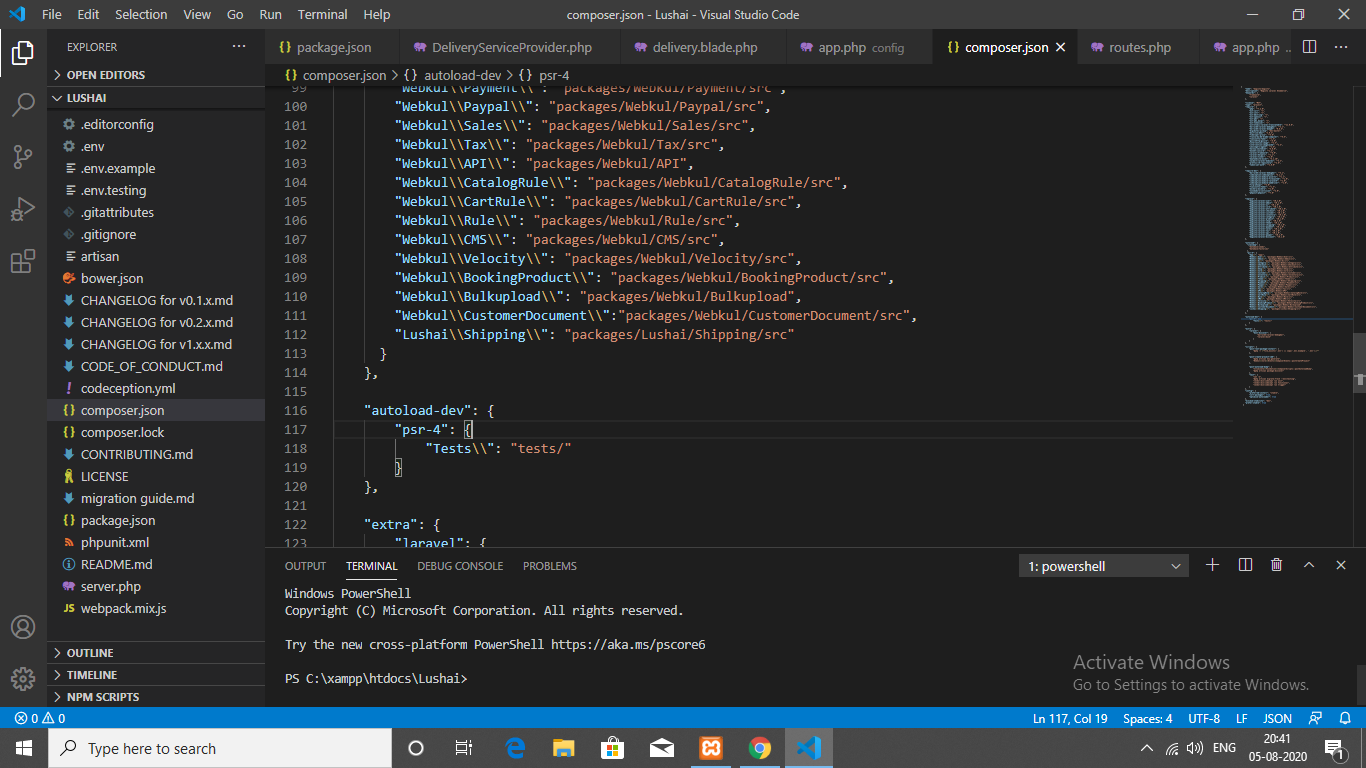Show hidden system tray icons
Image resolution: width=1366 pixels, height=768 pixels.
[x=1147, y=748]
